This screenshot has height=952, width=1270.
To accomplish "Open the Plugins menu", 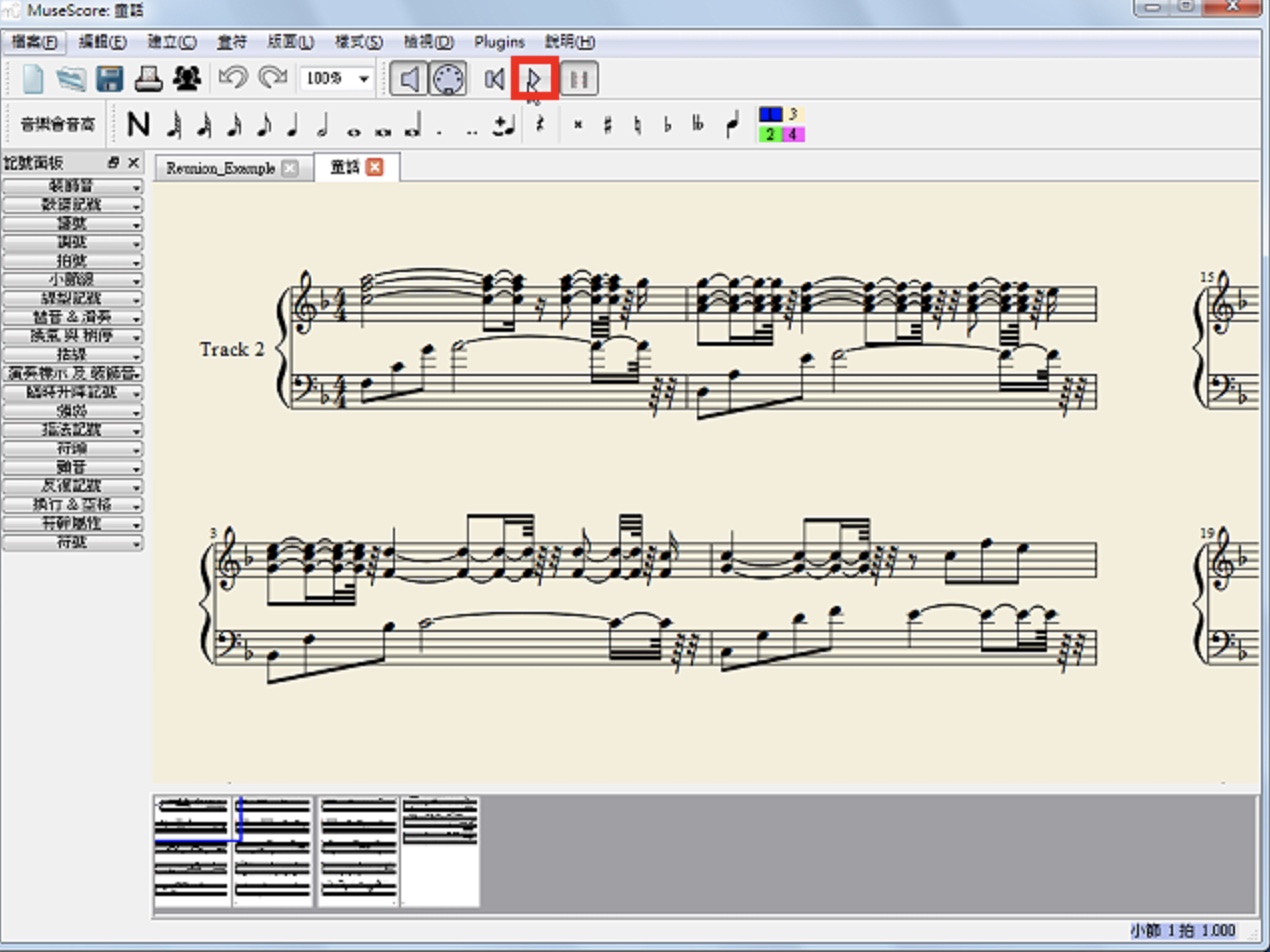I will point(499,42).
